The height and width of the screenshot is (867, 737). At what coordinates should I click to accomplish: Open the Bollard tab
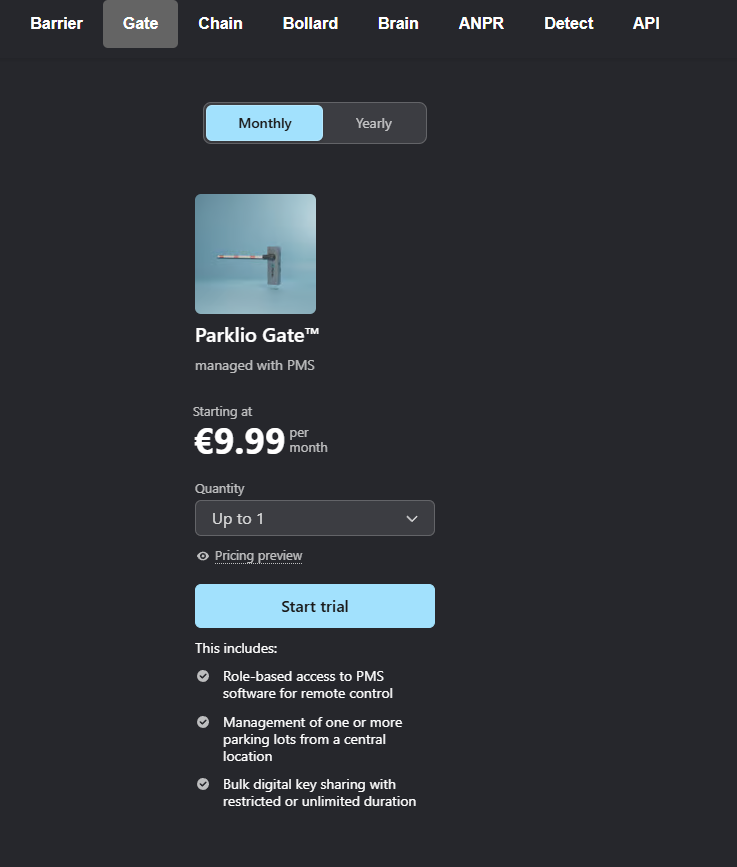pyautogui.click(x=310, y=23)
